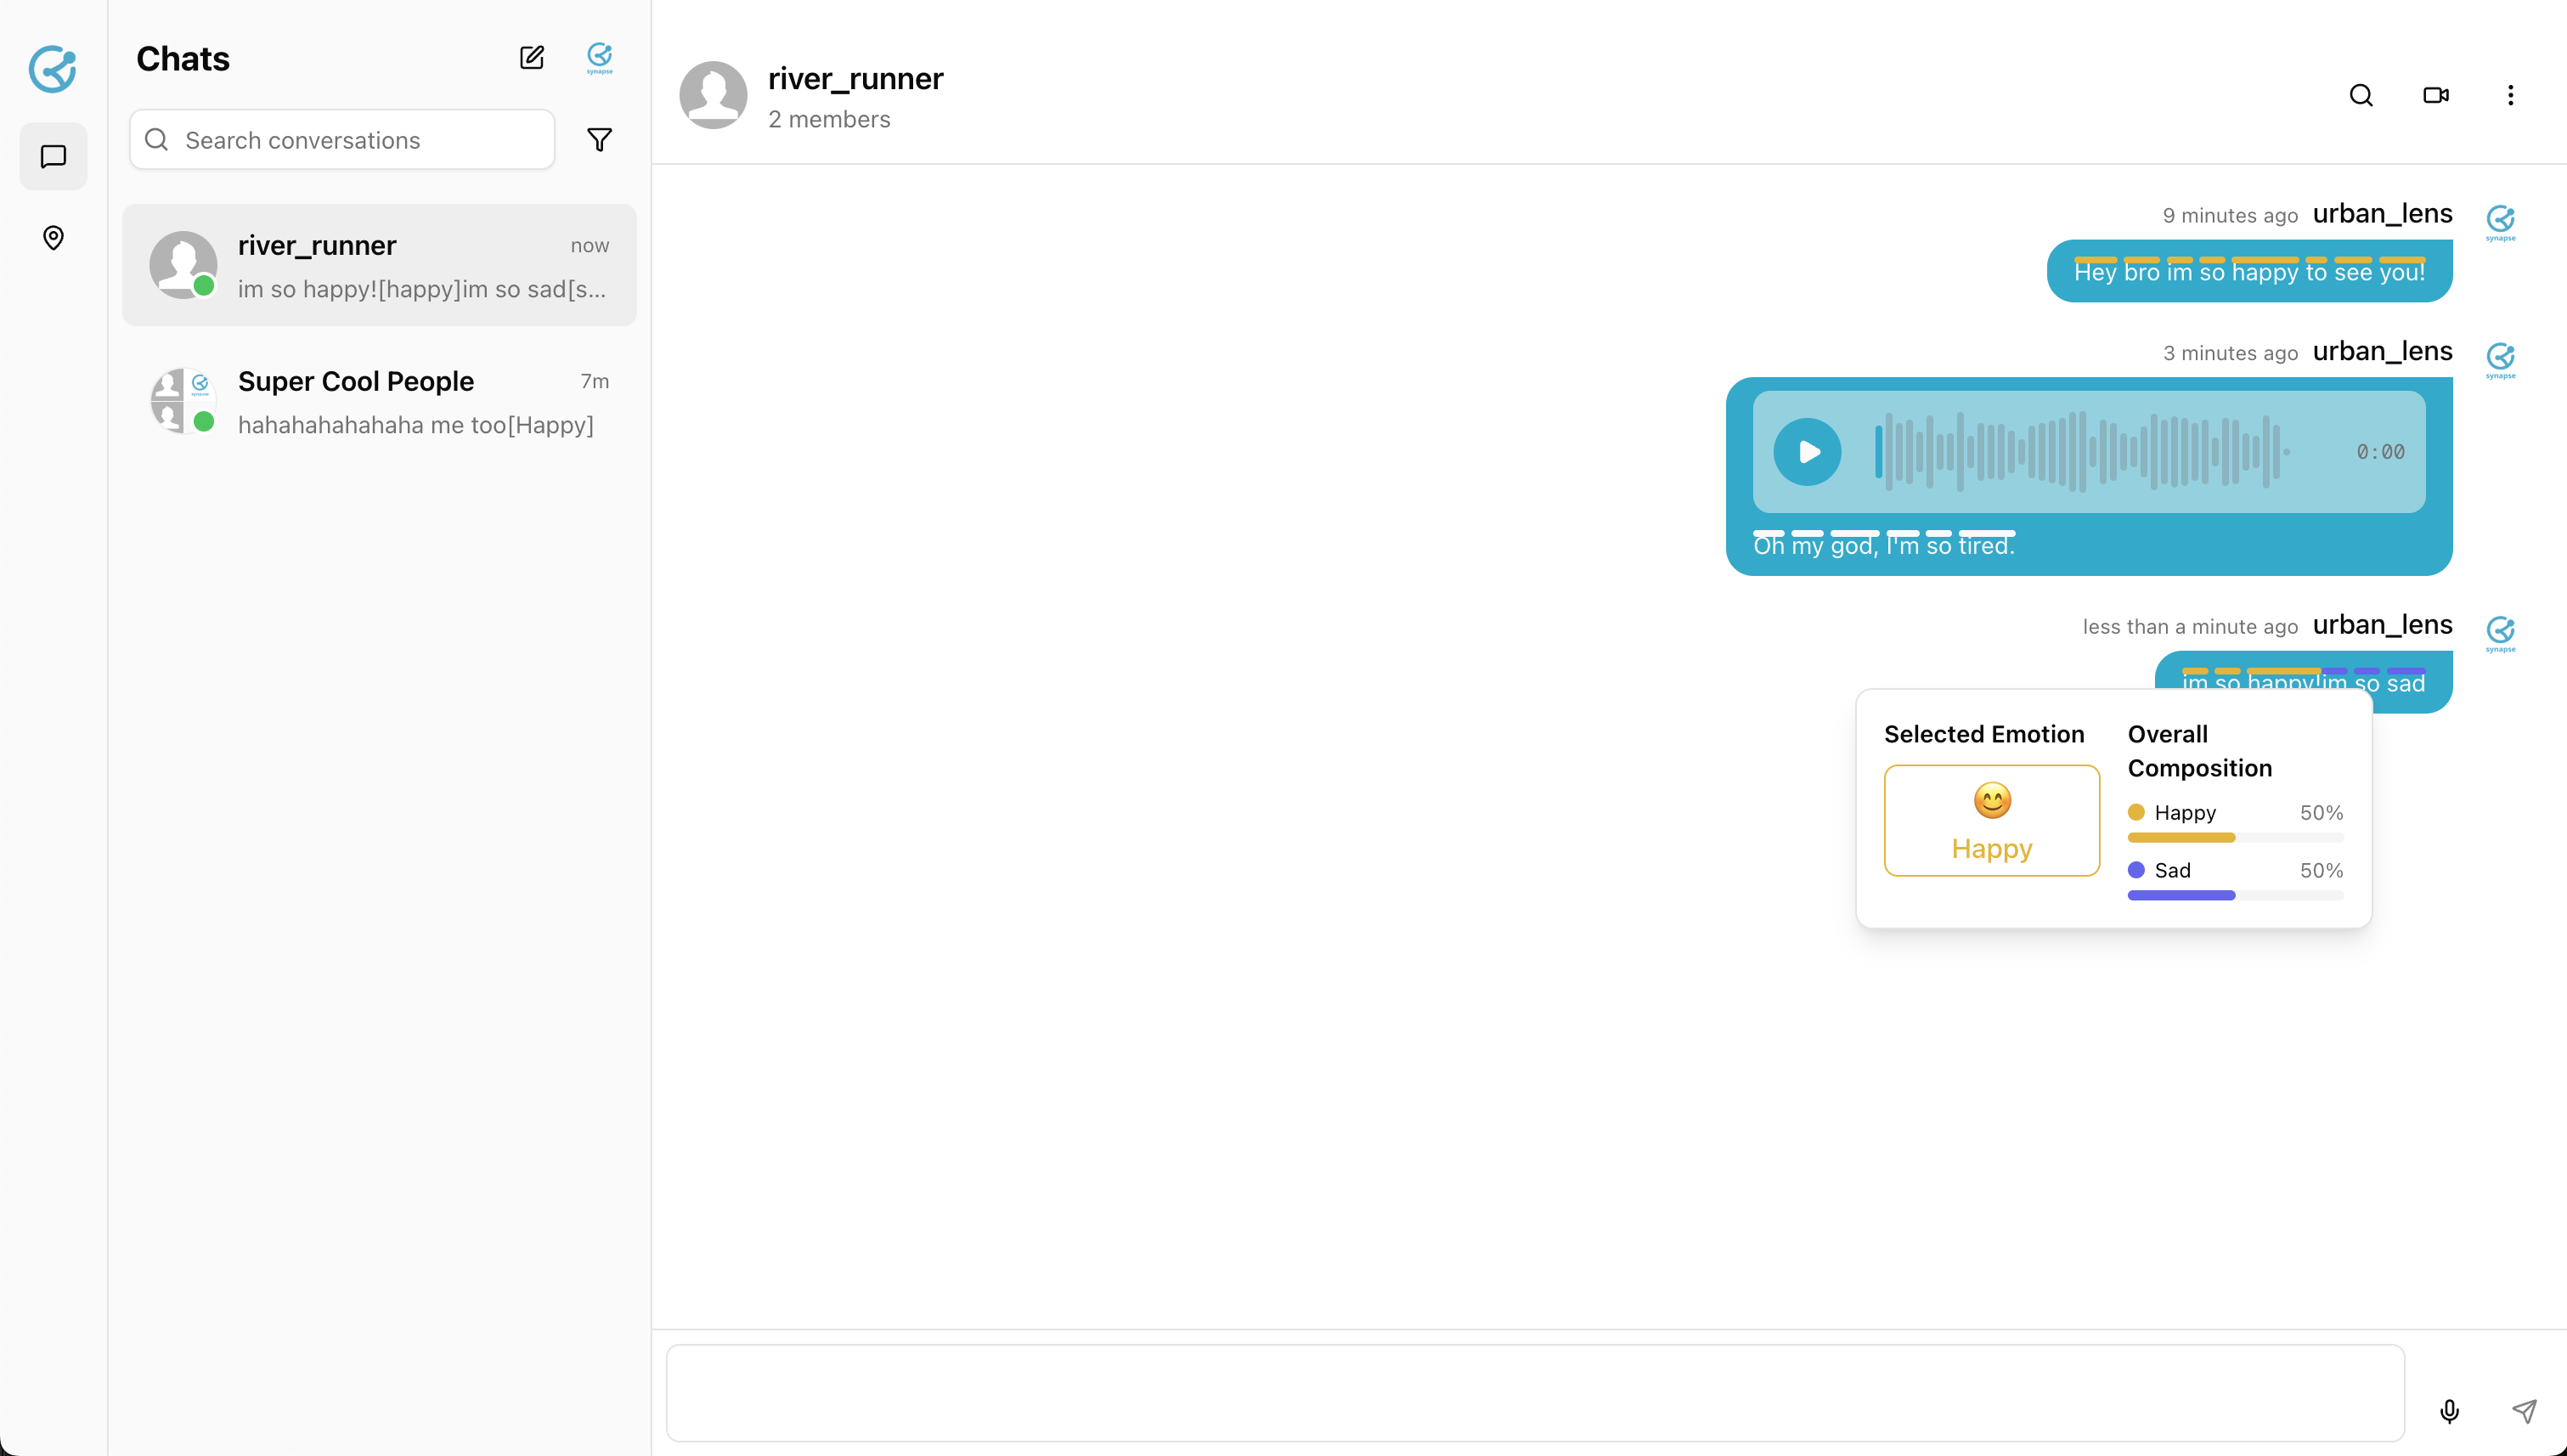
Task: Click the microphone voice record icon
Action: click(2449, 1411)
